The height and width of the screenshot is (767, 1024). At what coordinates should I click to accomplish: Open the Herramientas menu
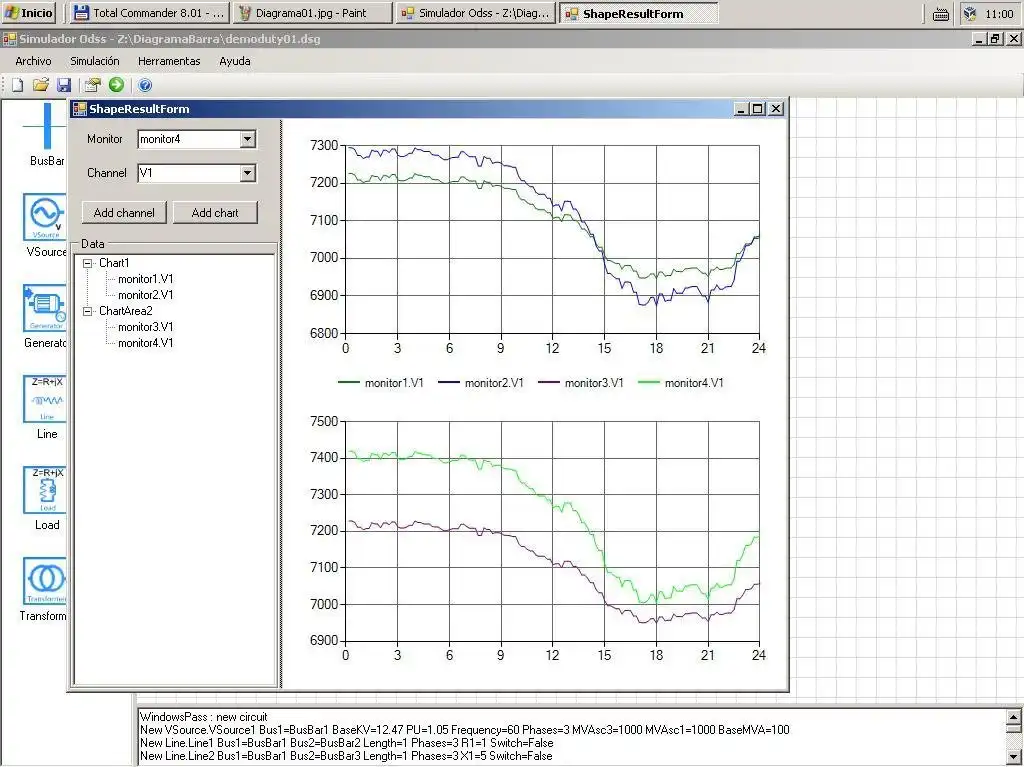[x=169, y=61]
